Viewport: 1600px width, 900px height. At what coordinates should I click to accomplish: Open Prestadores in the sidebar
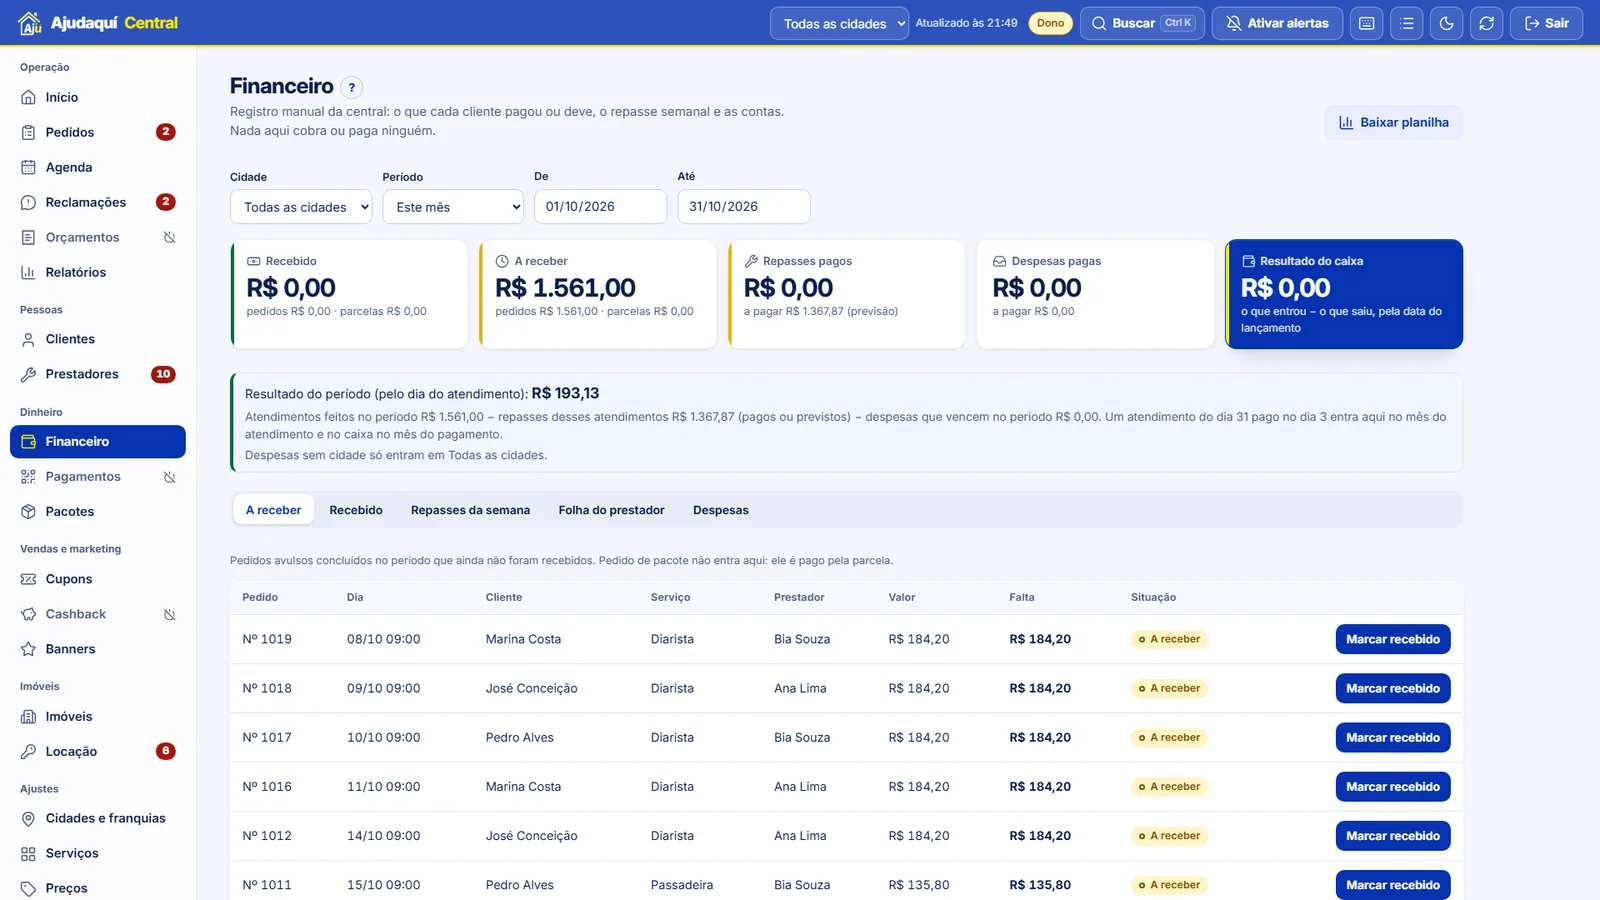[x=98, y=374]
